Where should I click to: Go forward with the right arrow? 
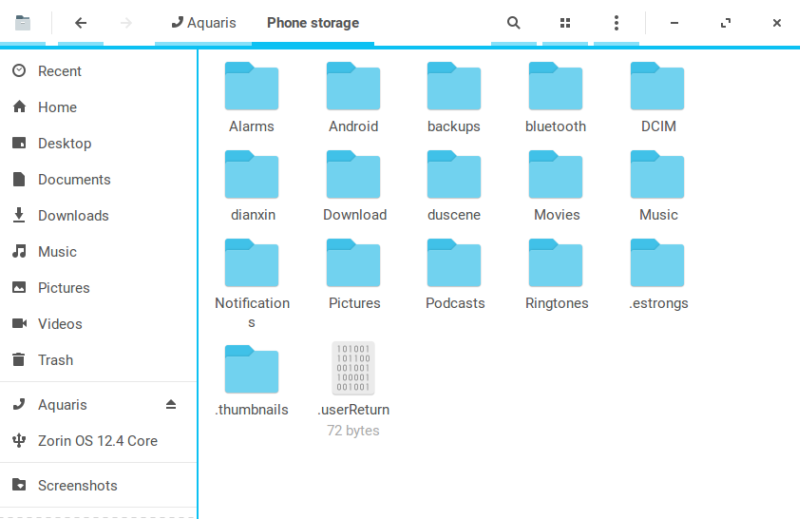click(126, 23)
